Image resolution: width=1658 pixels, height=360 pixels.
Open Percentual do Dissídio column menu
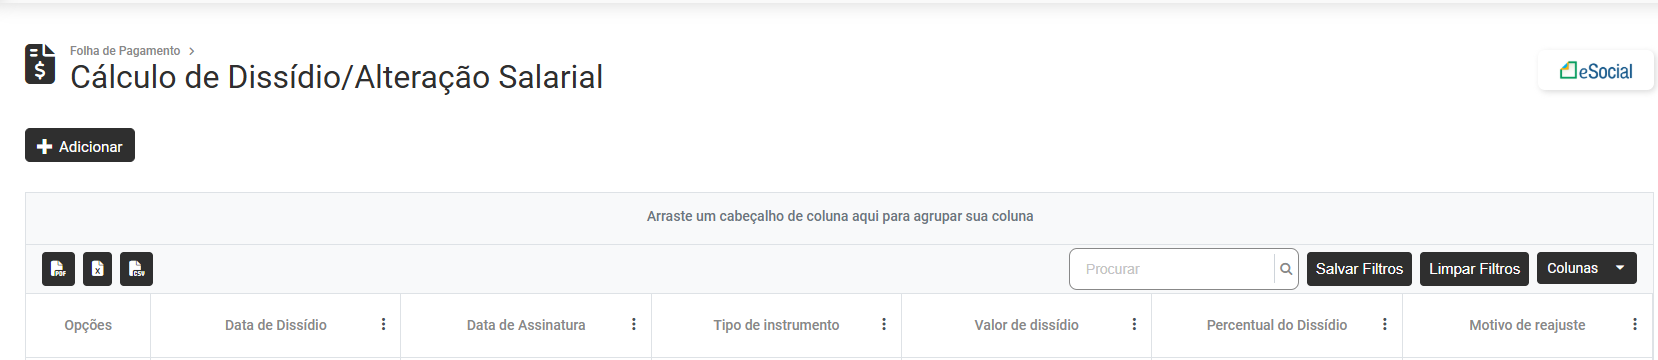click(x=1385, y=325)
